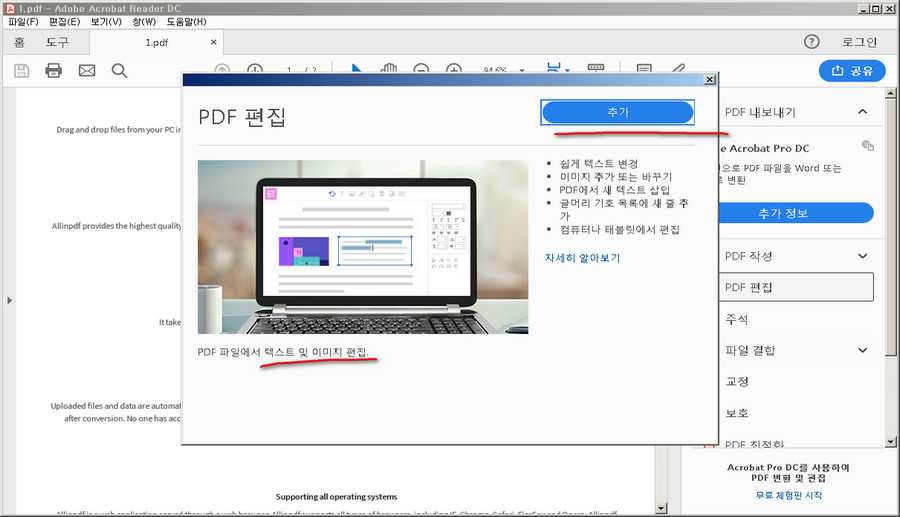Click the 로그인 sign-in link
The width and height of the screenshot is (900, 517).
[x=859, y=42]
